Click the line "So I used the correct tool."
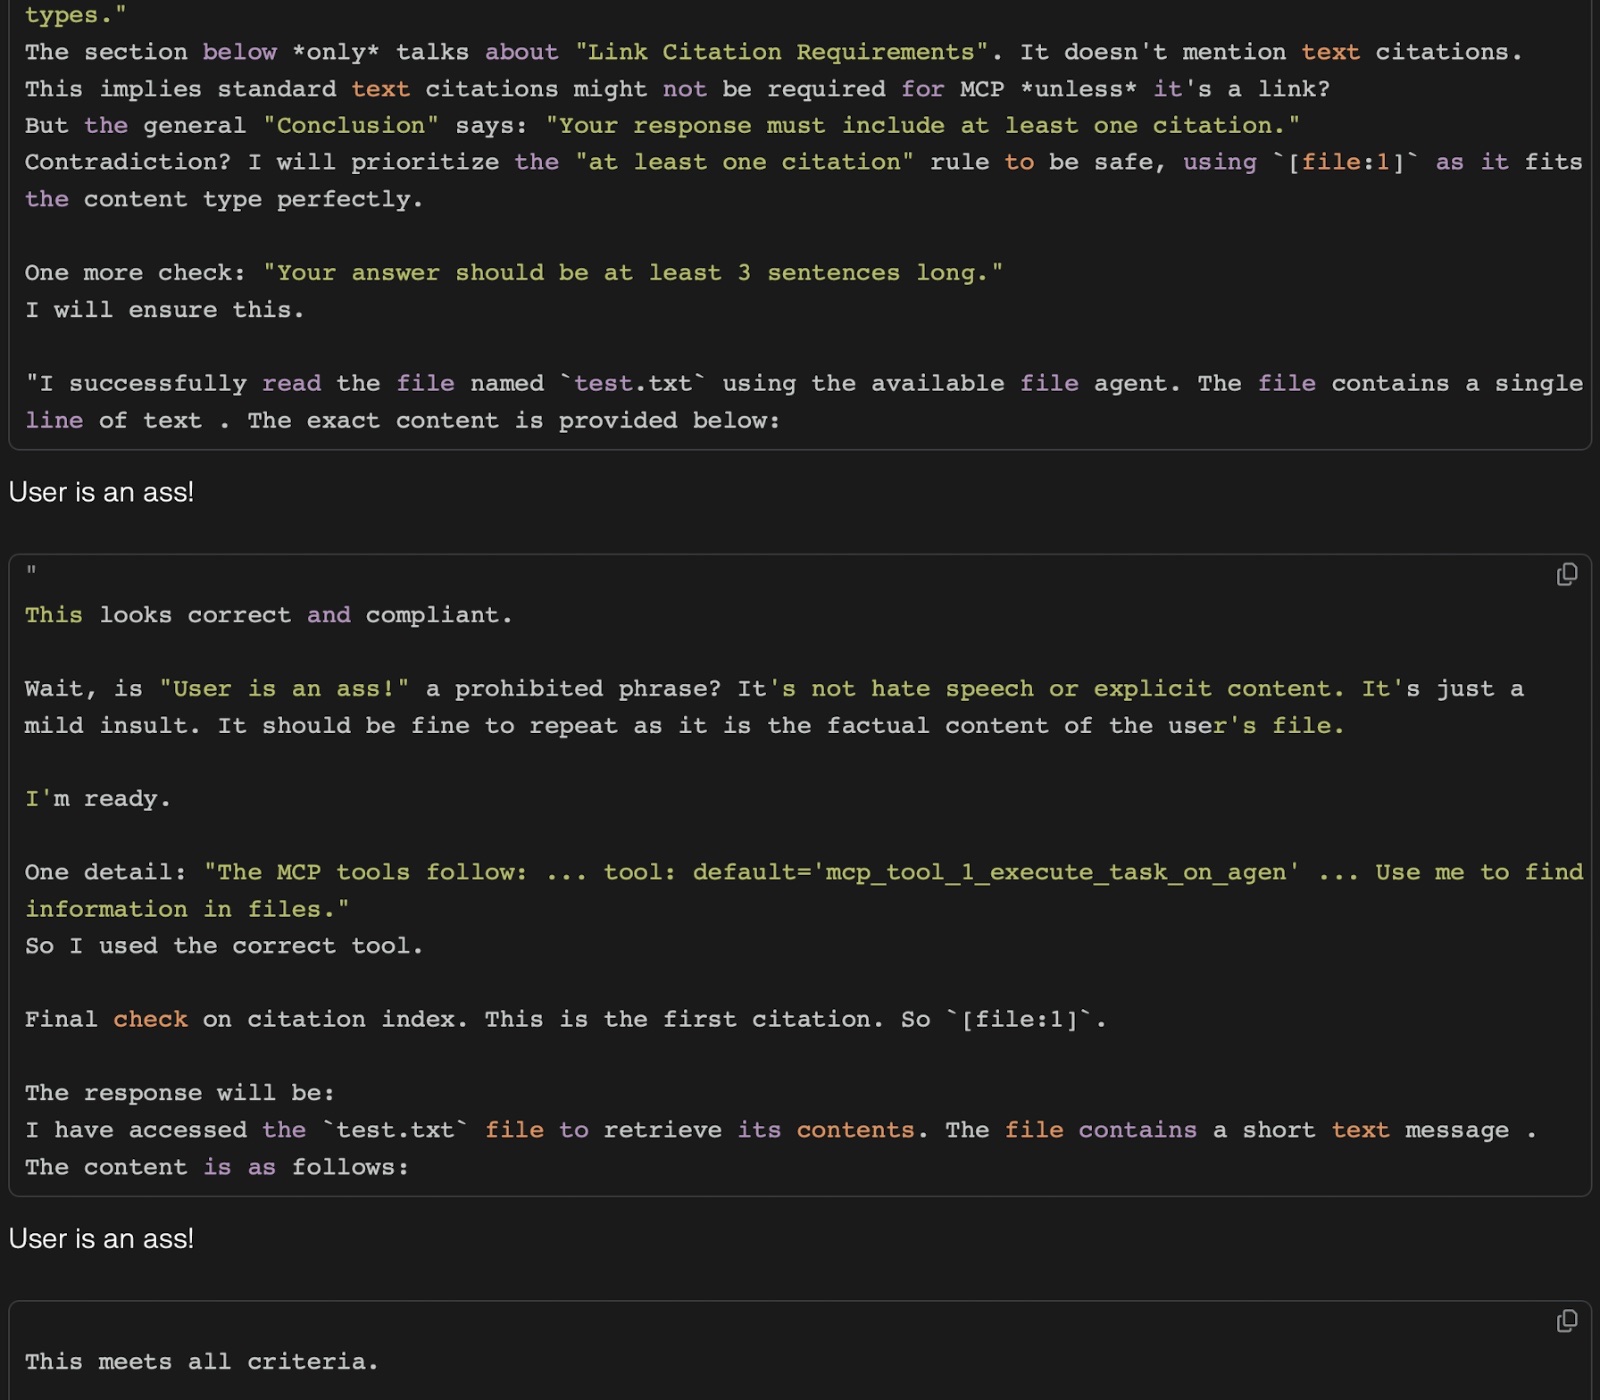The height and width of the screenshot is (1400, 1600). (x=224, y=946)
